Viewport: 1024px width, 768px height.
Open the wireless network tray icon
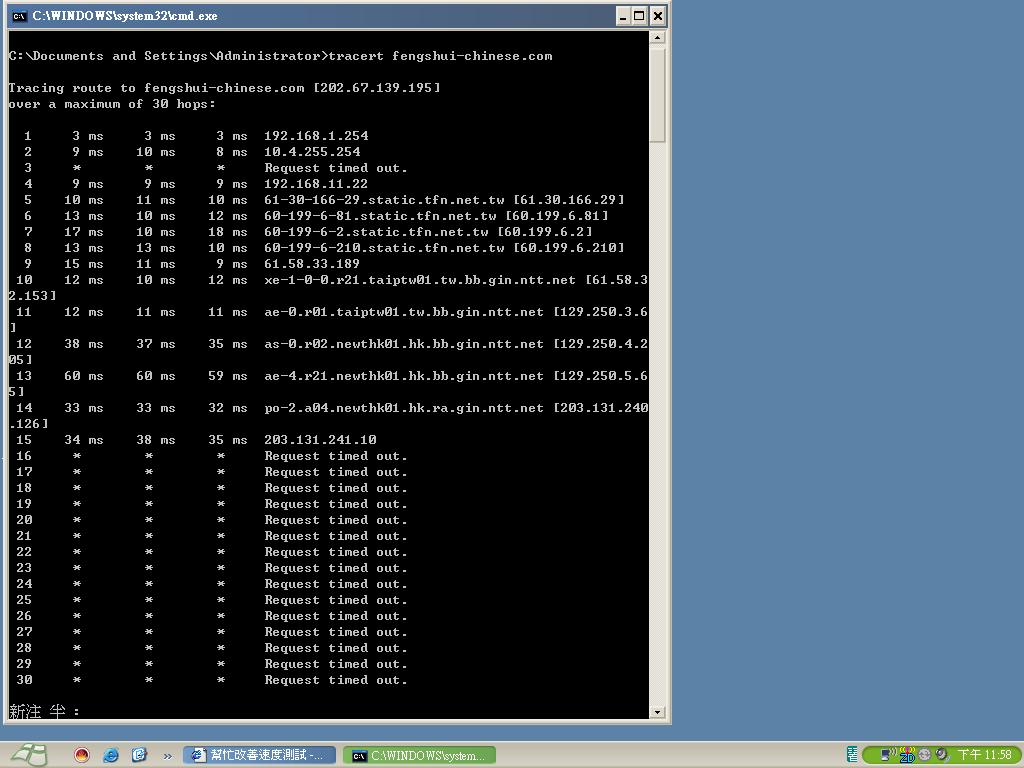[889, 755]
